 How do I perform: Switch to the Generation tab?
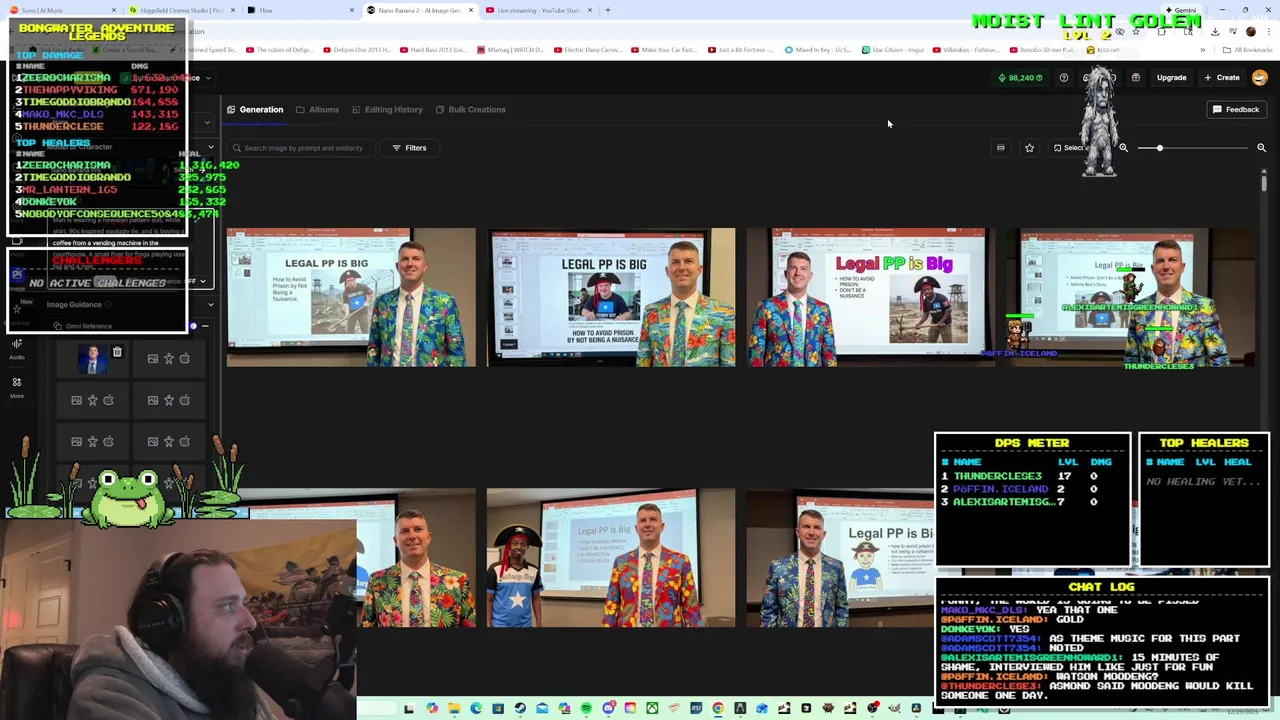255,109
